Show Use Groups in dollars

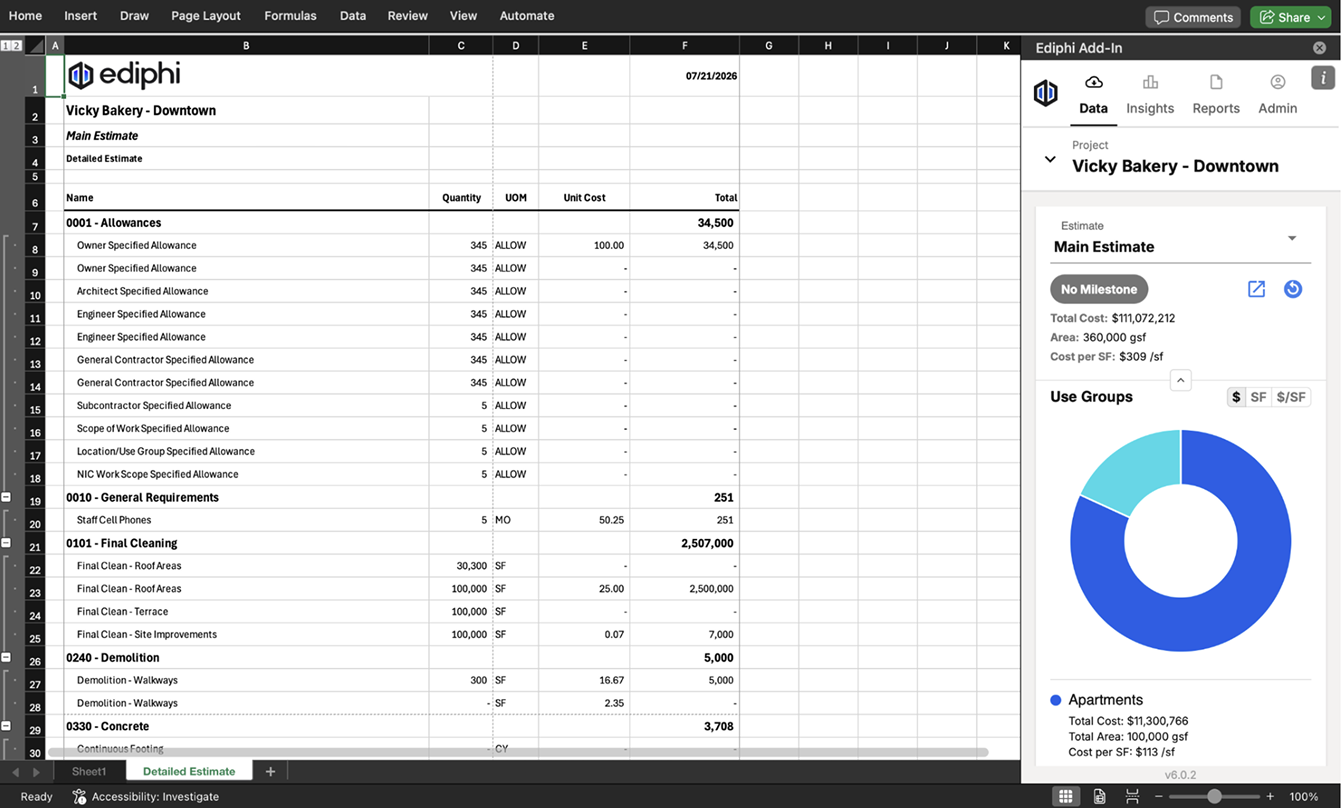pyautogui.click(x=1236, y=397)
